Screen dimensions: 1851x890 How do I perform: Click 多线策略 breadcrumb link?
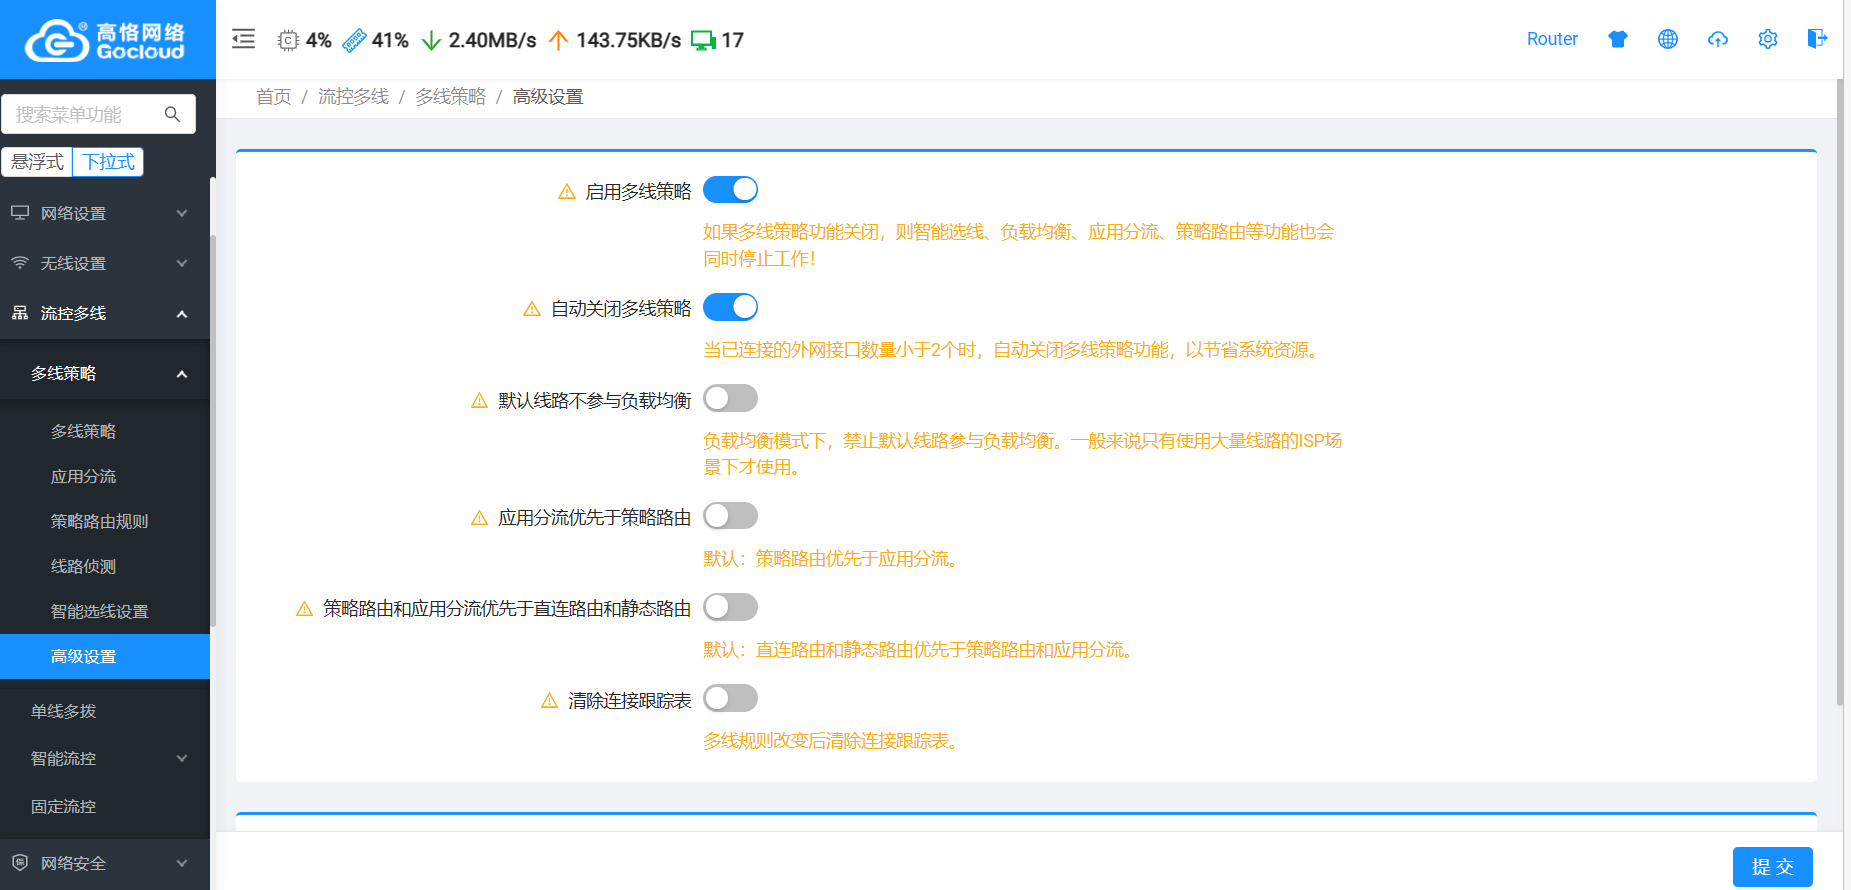tap(450, 97)
